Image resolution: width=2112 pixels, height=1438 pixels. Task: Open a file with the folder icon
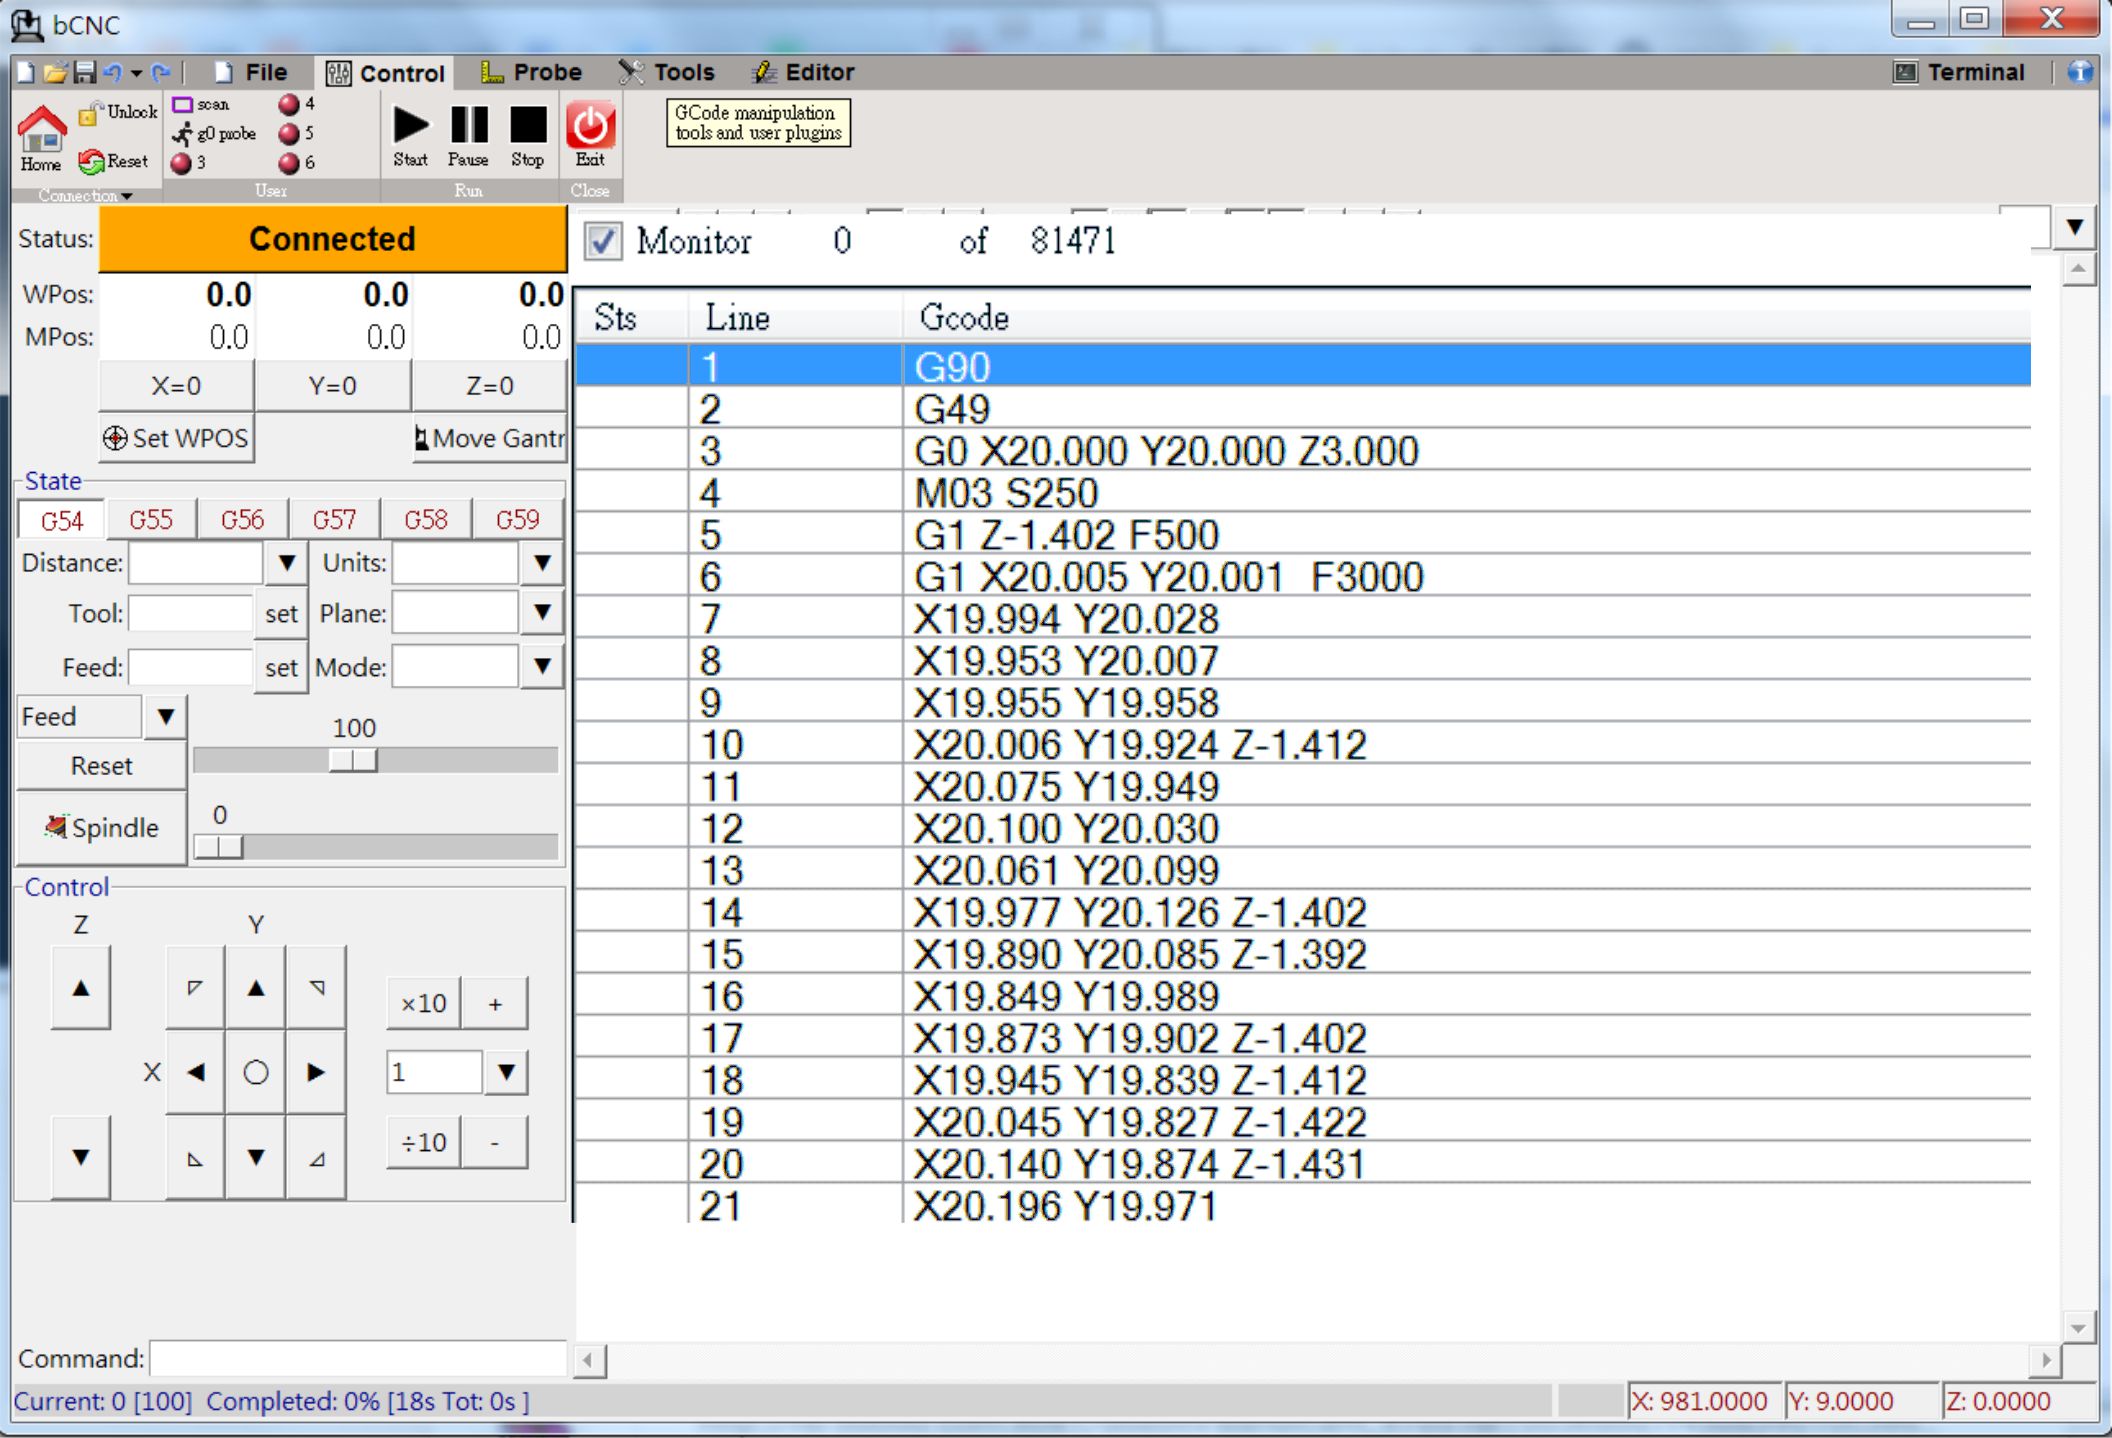[x=55, y=72]
